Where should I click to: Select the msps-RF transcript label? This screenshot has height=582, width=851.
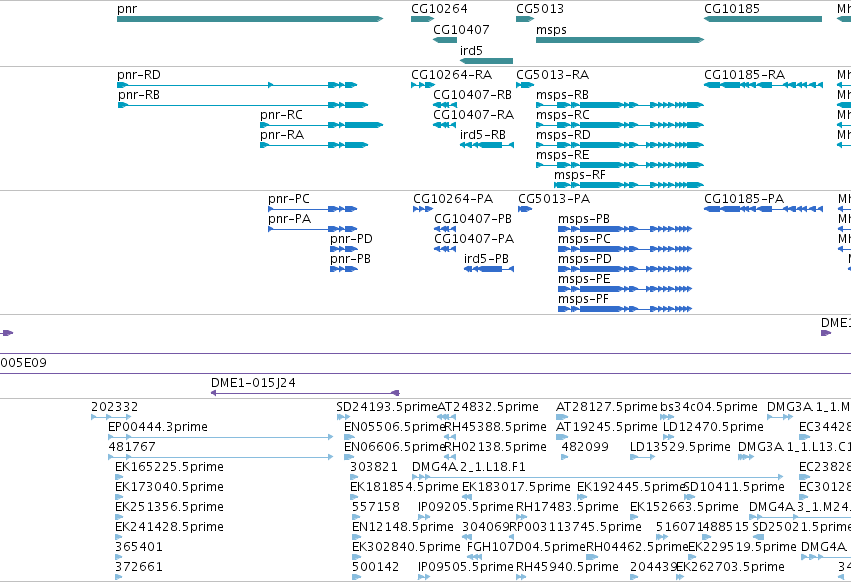580,175
